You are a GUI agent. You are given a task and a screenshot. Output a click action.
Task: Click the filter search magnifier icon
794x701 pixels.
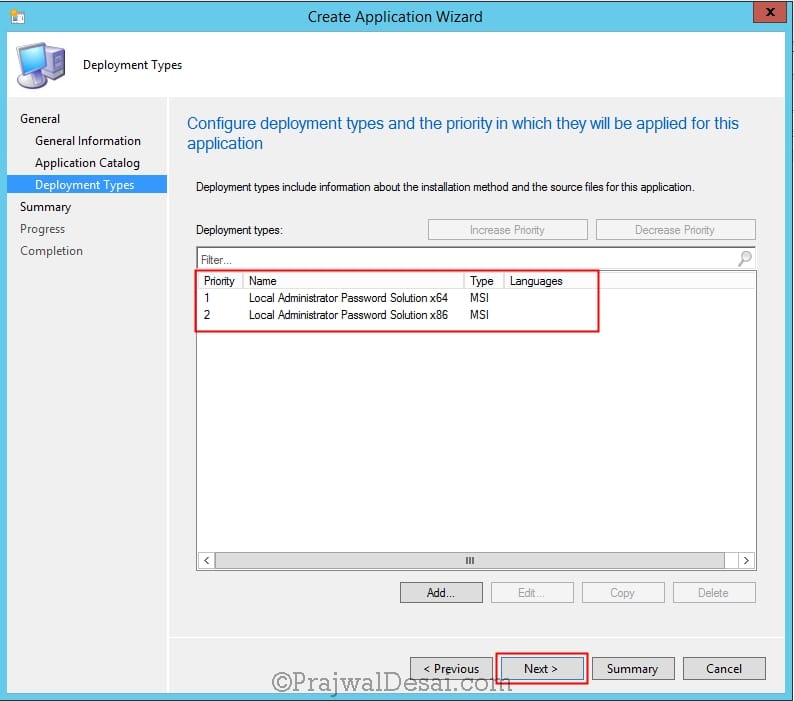(x=745, y=258)
